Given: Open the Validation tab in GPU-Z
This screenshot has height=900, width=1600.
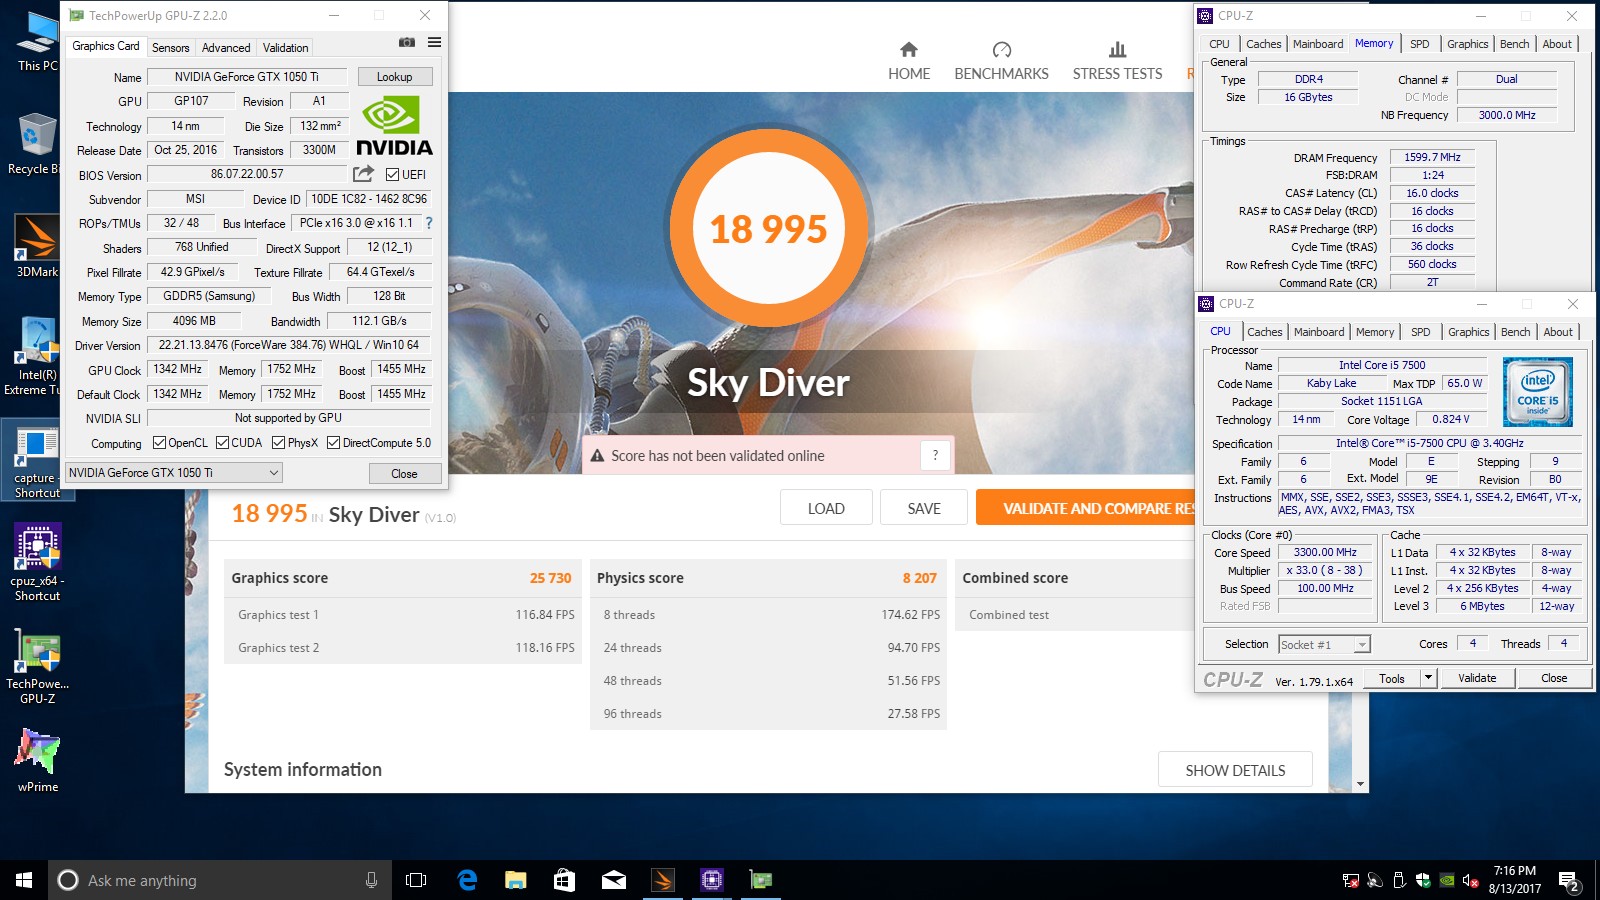Looking at the screenshot, I should coord(285,48).
